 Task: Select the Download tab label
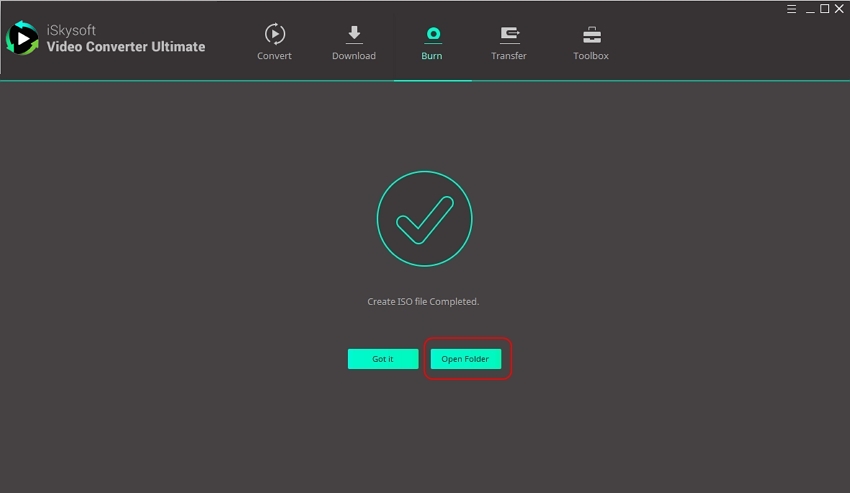(x=354, y=56)
